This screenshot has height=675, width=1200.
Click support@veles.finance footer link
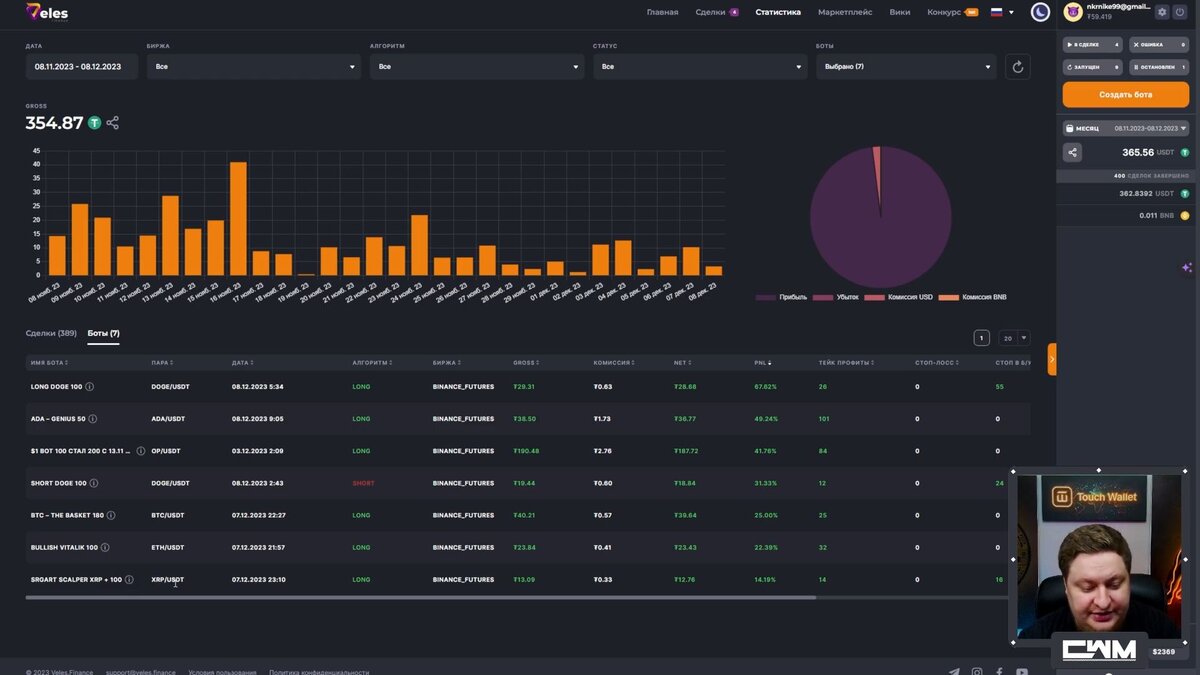(141, 672)
